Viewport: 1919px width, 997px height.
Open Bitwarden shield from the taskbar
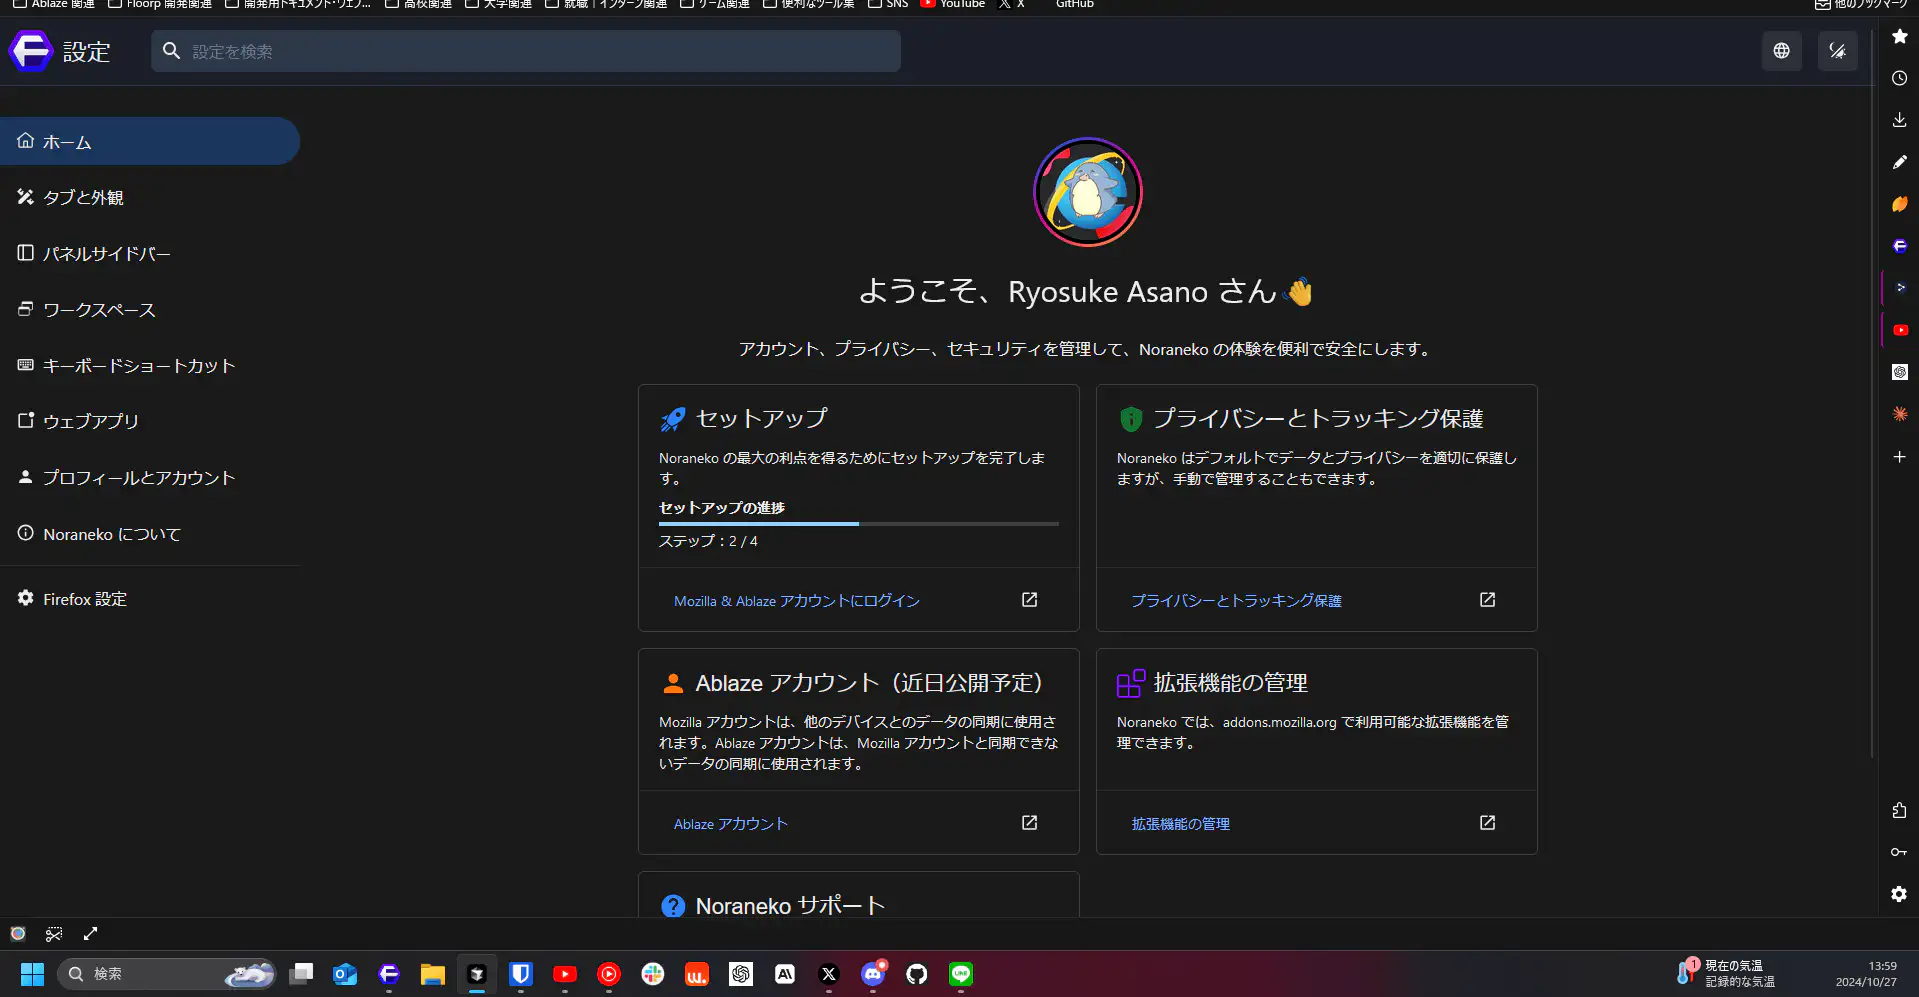tap(521, 974)
